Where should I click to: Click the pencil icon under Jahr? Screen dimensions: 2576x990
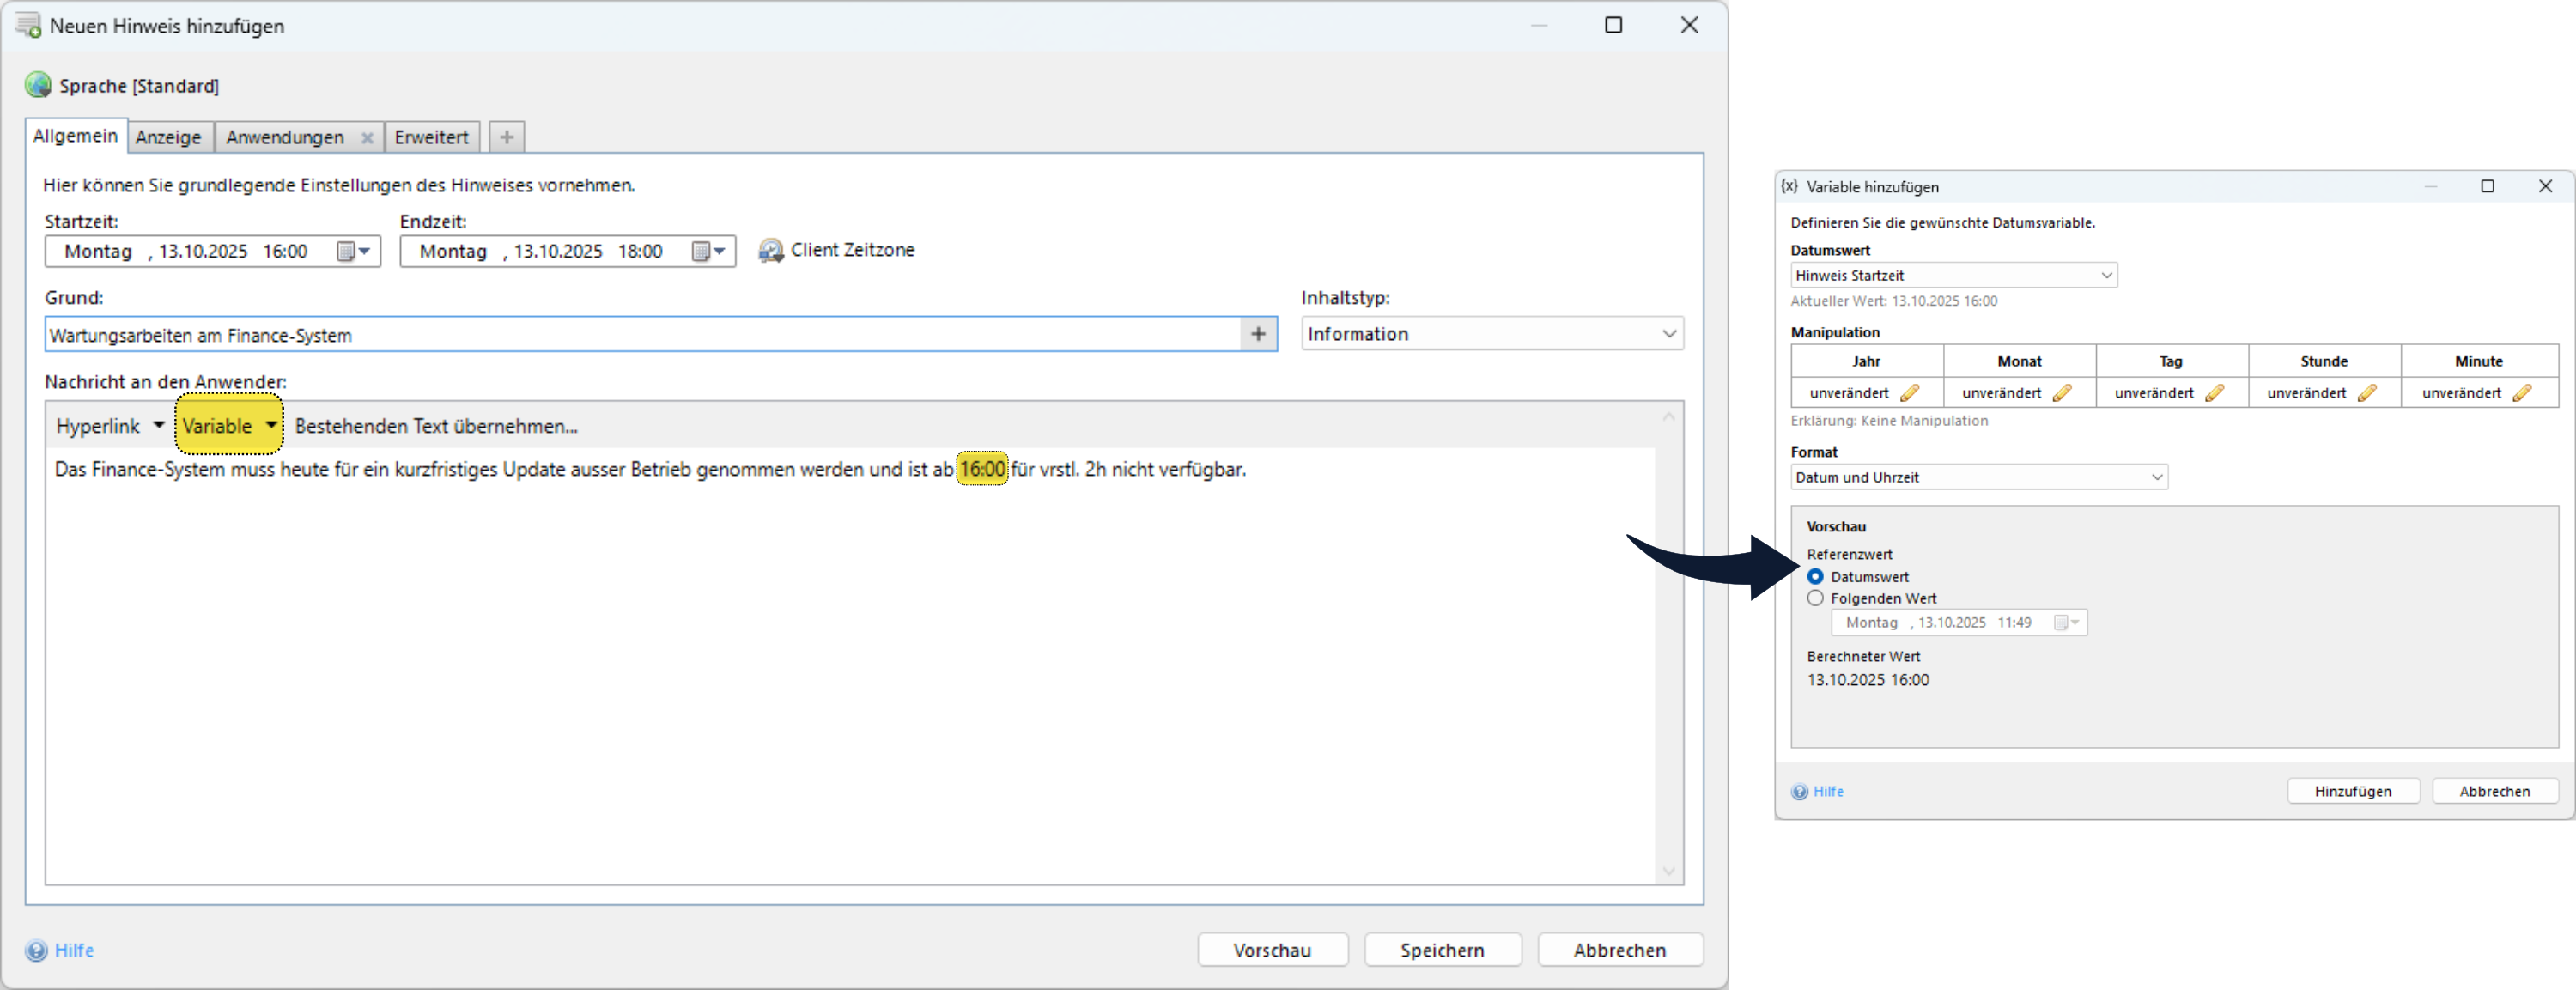1909,393
